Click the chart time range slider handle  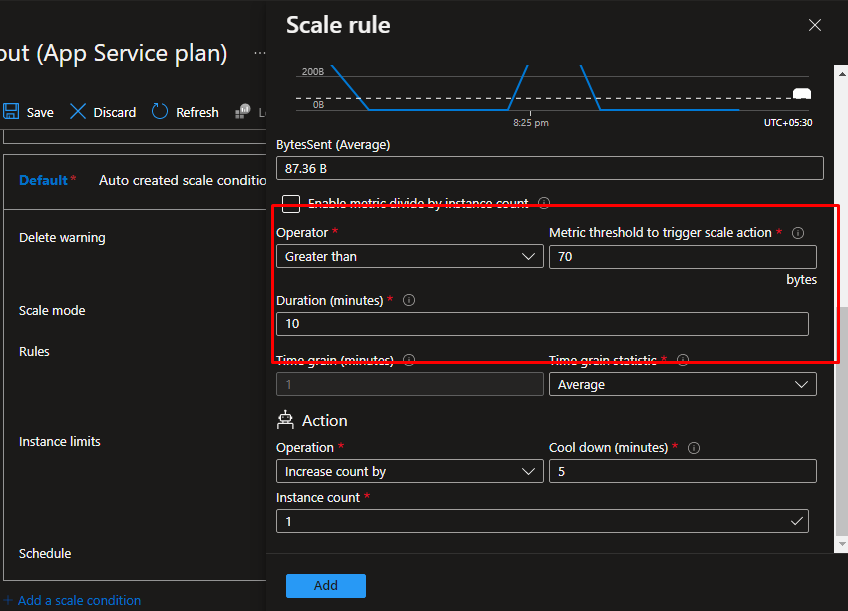pyautogui.click(x=801, y=94)
